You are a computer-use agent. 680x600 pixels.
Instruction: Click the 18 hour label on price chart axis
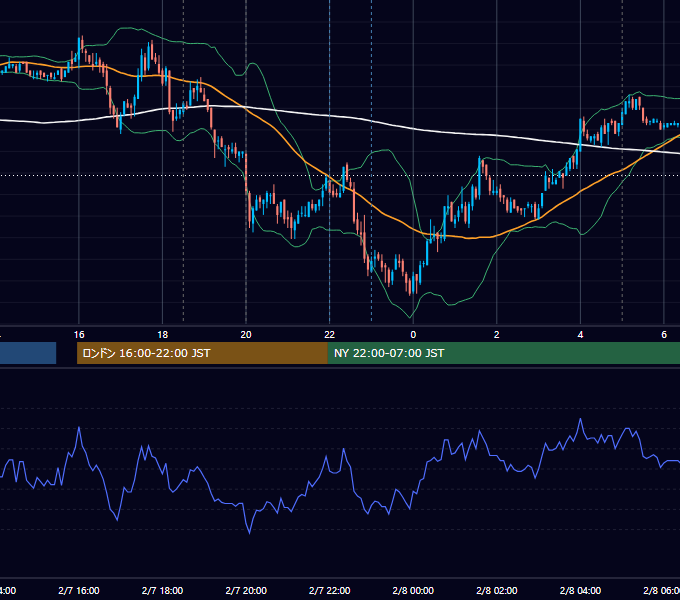(x=163, y=335)
